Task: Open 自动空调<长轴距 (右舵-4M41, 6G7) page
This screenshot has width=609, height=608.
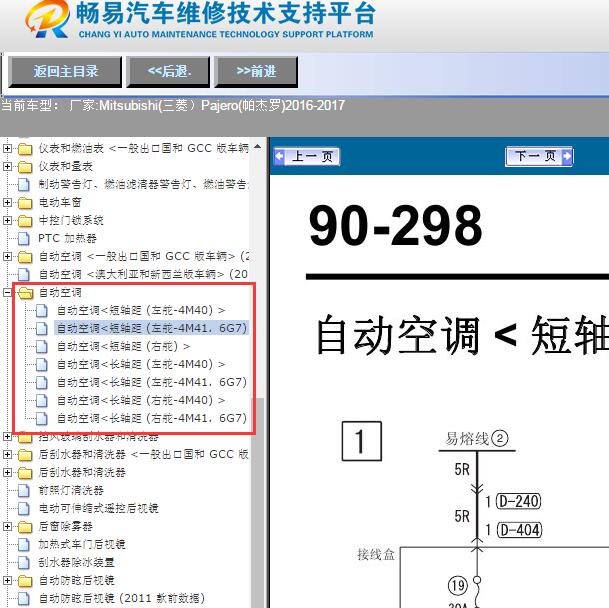Action: click(x=152, y=418)
